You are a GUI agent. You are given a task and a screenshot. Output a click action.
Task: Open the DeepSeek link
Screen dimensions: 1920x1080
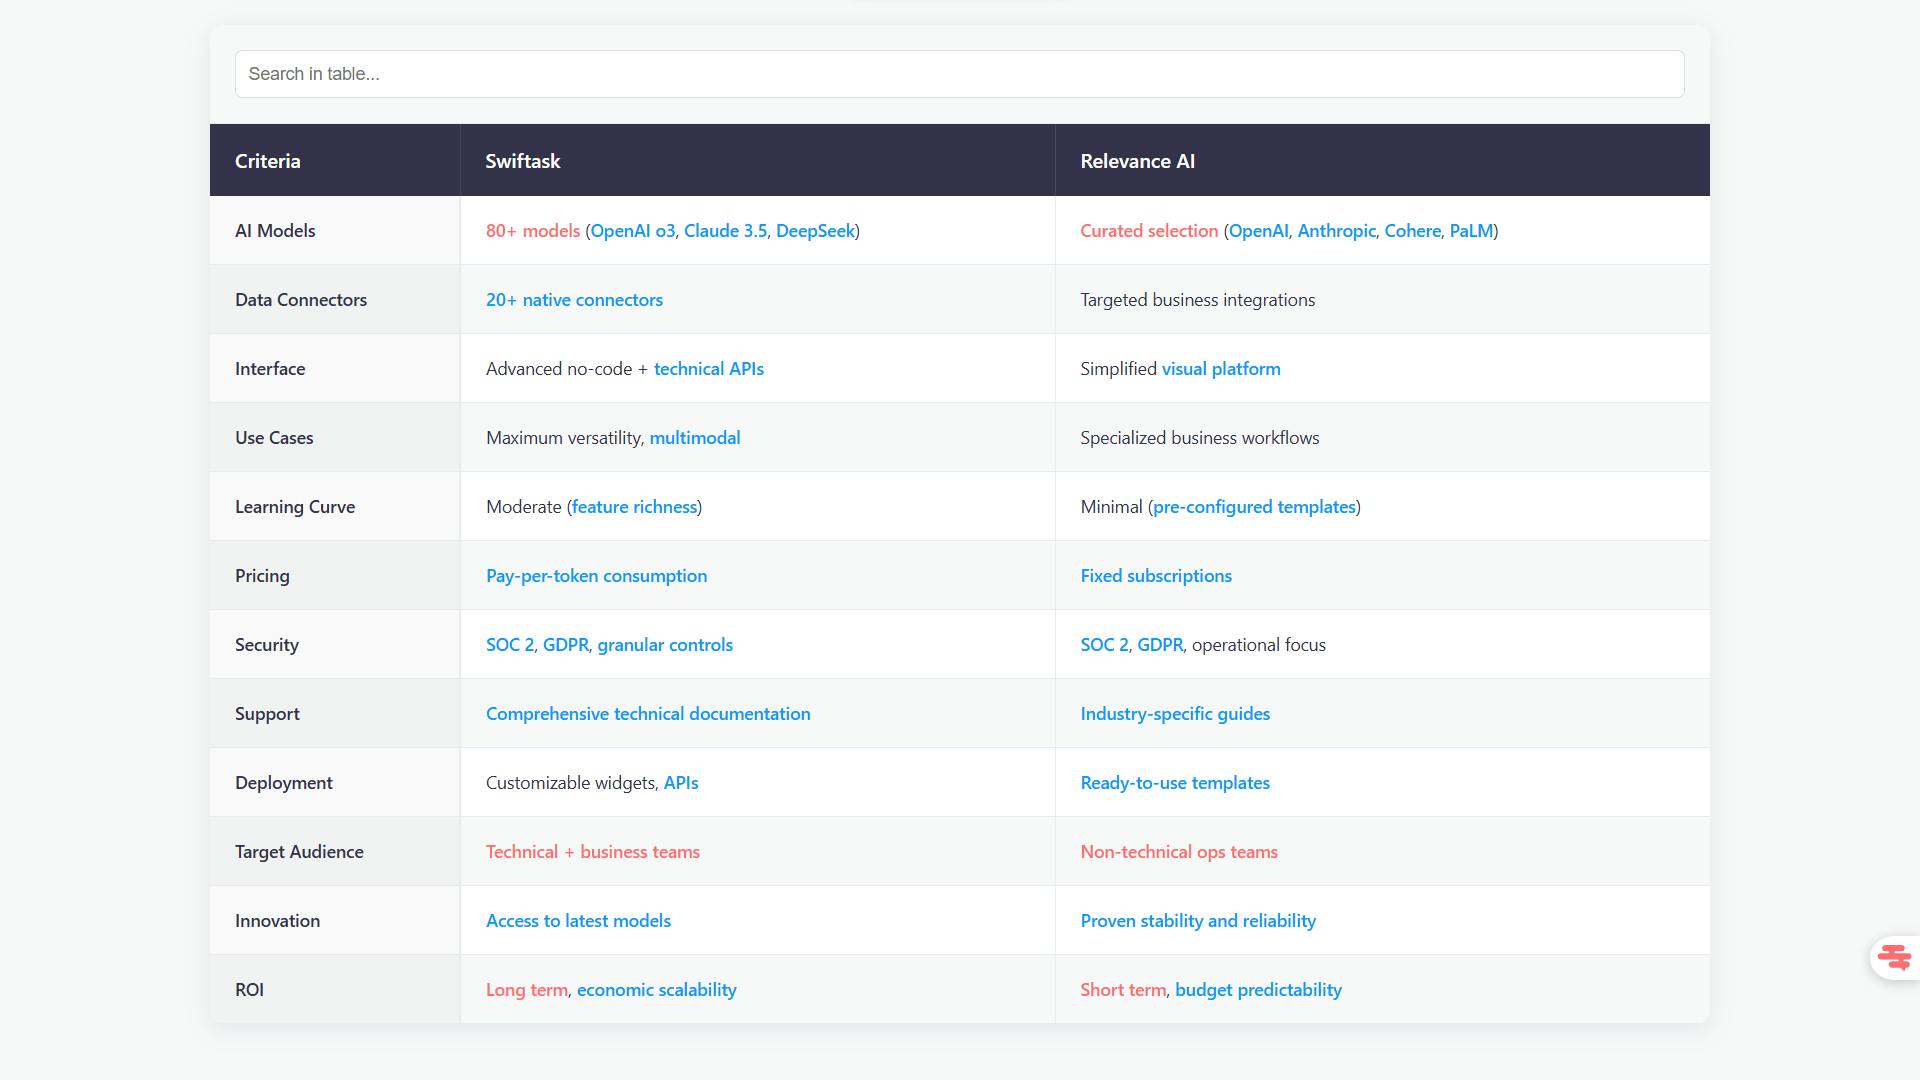(815, 231)
